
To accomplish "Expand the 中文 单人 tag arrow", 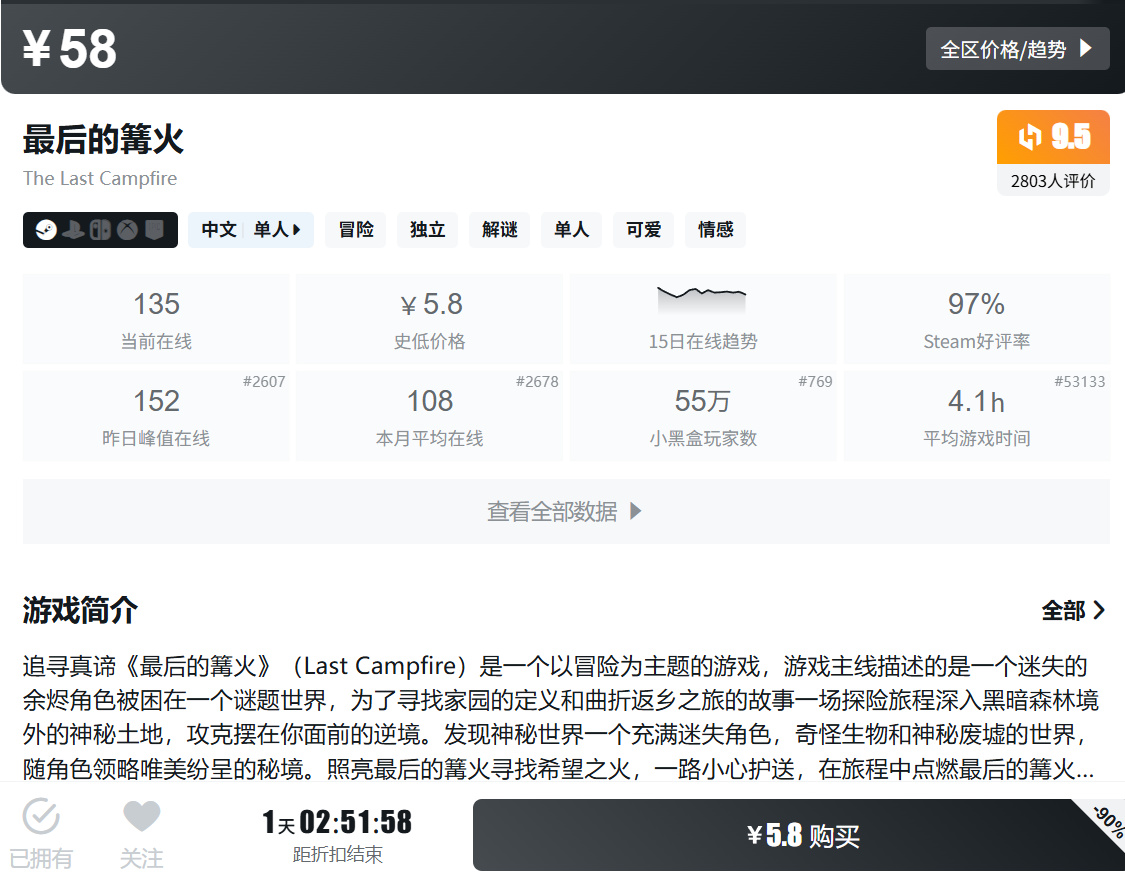I will click(x=297, y=230).
